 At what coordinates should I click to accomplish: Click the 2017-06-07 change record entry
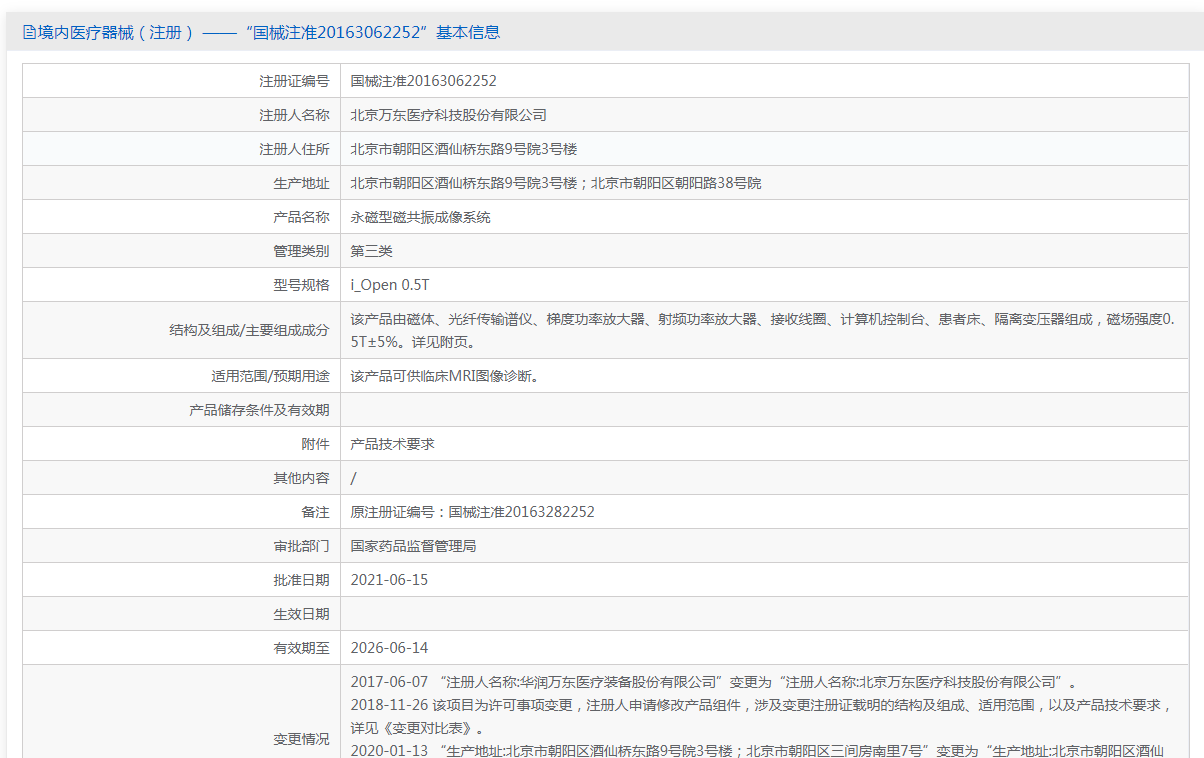pyautogui.click(x=712, y=682)
